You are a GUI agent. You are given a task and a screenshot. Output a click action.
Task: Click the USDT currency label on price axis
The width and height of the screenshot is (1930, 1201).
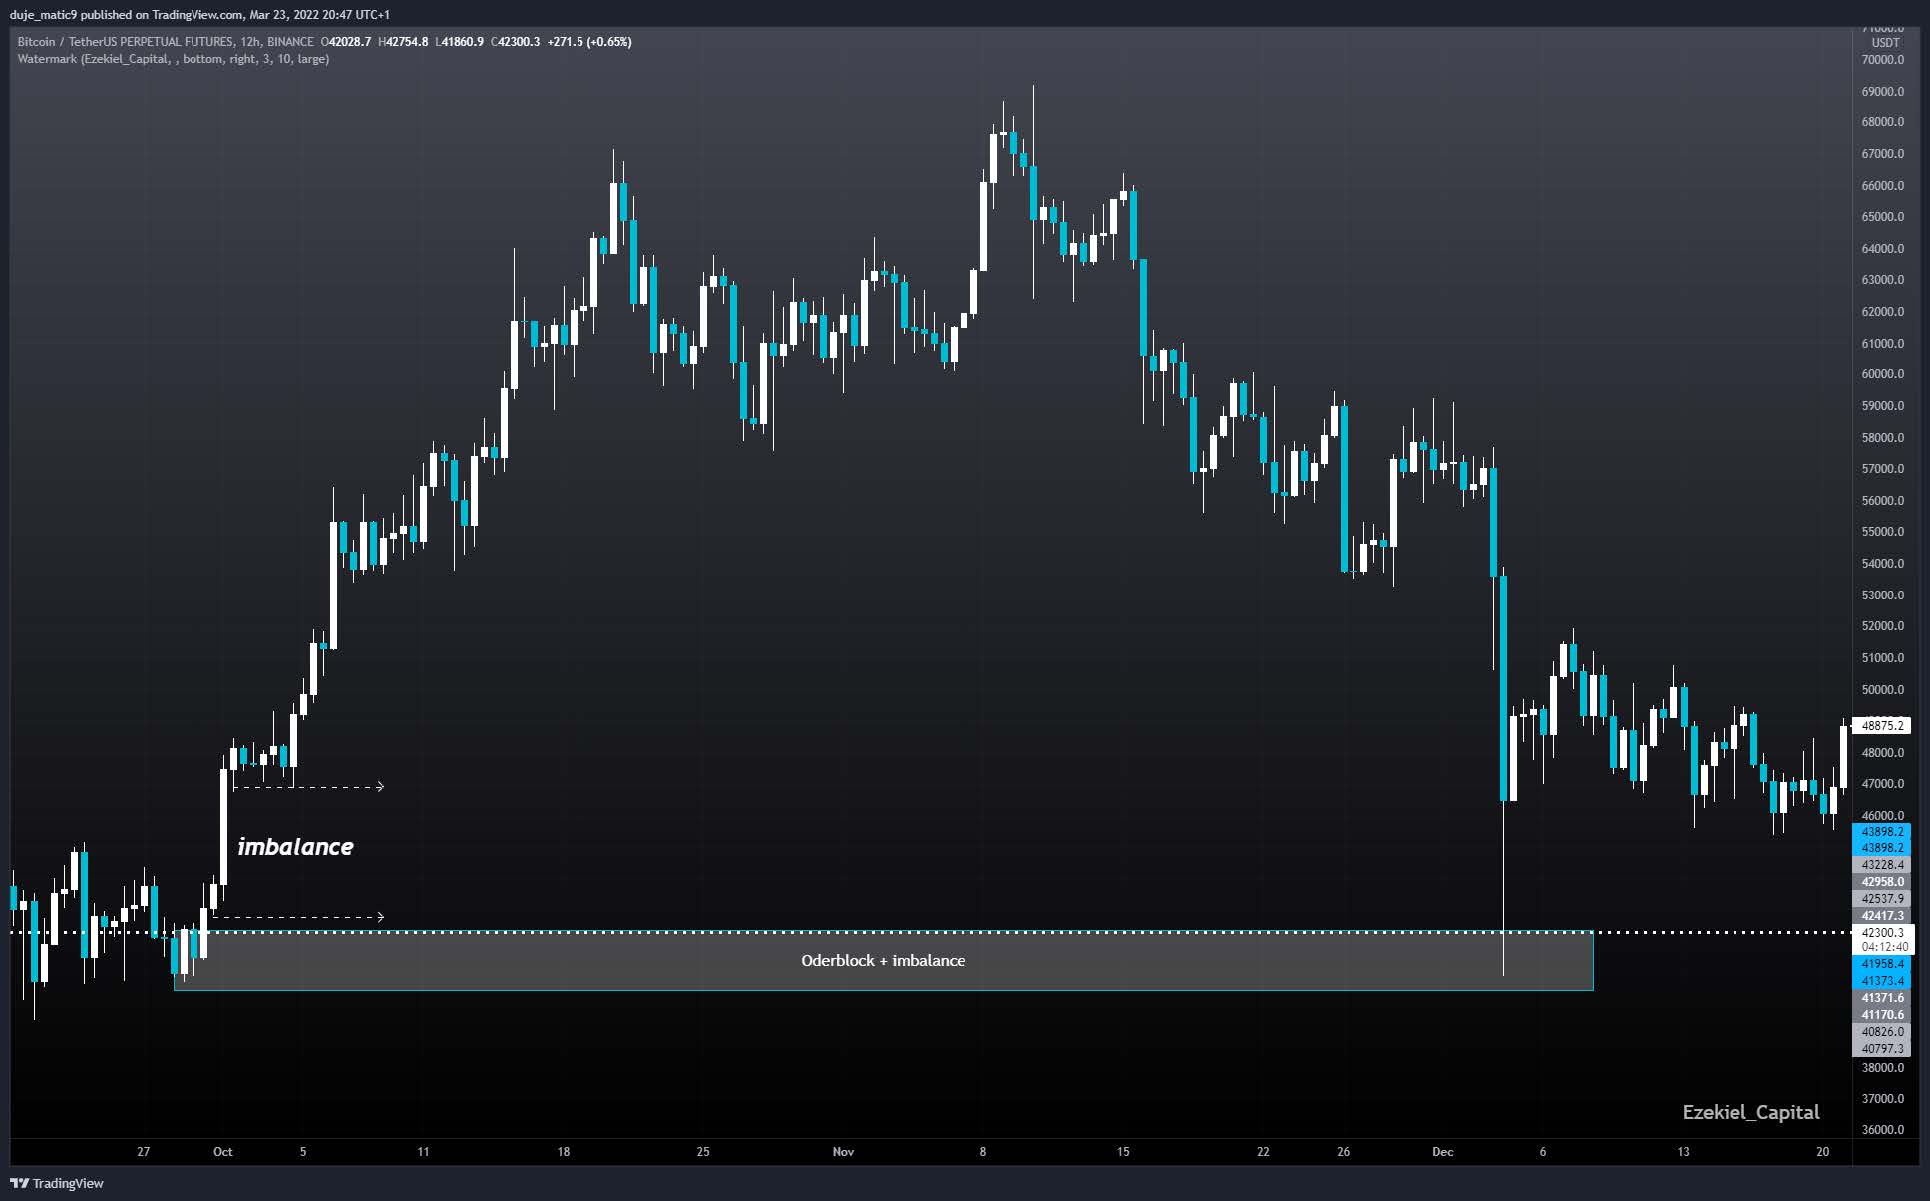1885,43
